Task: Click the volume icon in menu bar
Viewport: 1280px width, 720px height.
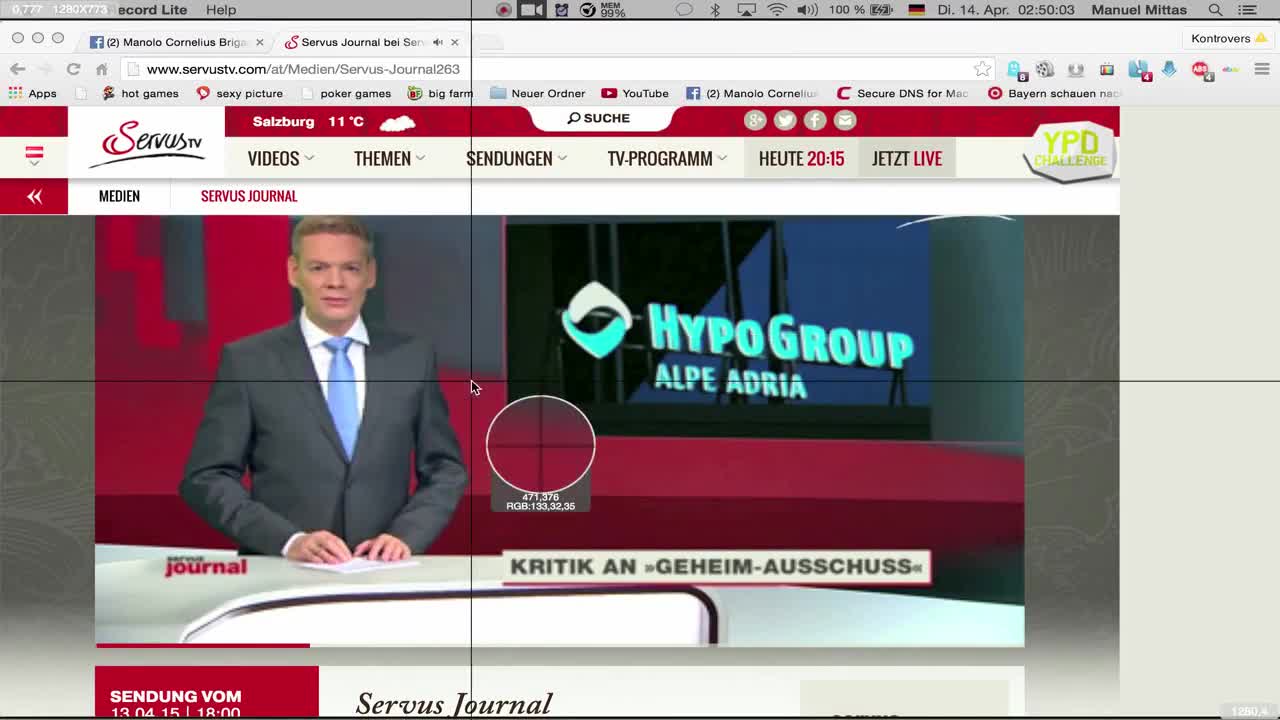Action: click(808, 10)
